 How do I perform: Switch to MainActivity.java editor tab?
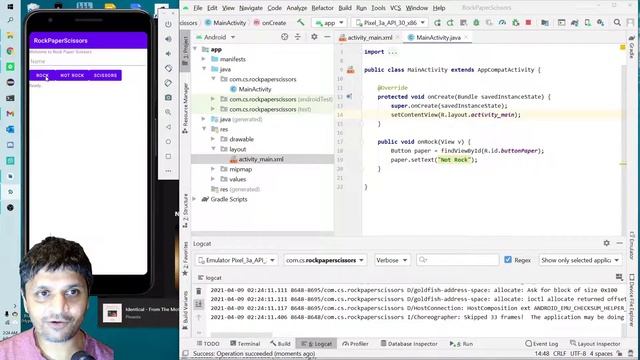[438, 38]
